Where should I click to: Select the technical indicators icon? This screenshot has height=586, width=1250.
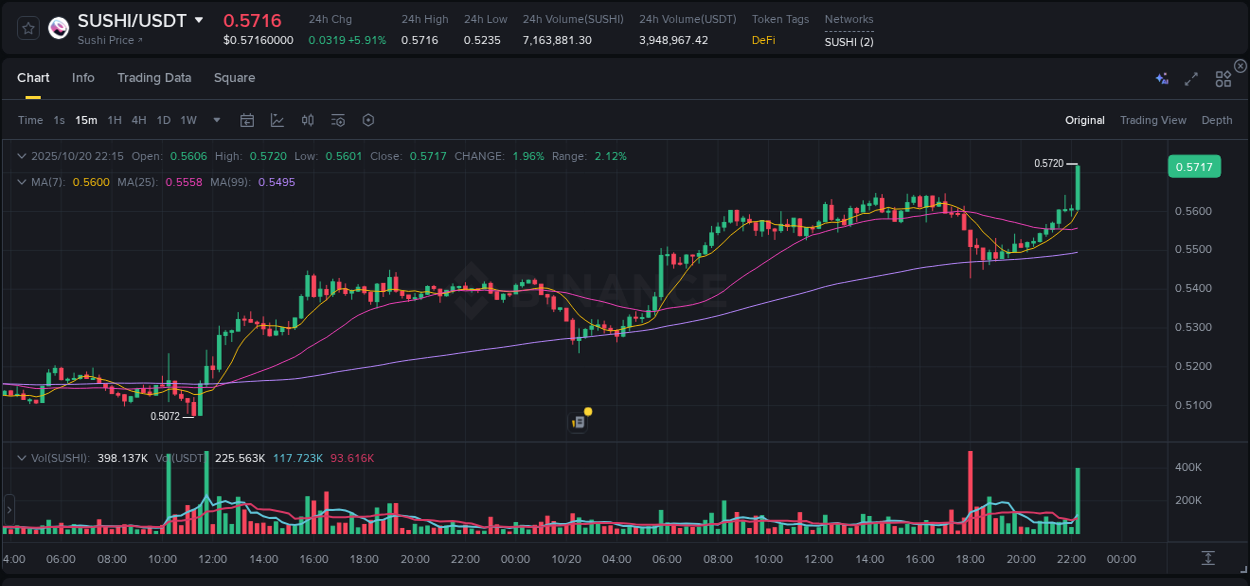click(307, 120)
